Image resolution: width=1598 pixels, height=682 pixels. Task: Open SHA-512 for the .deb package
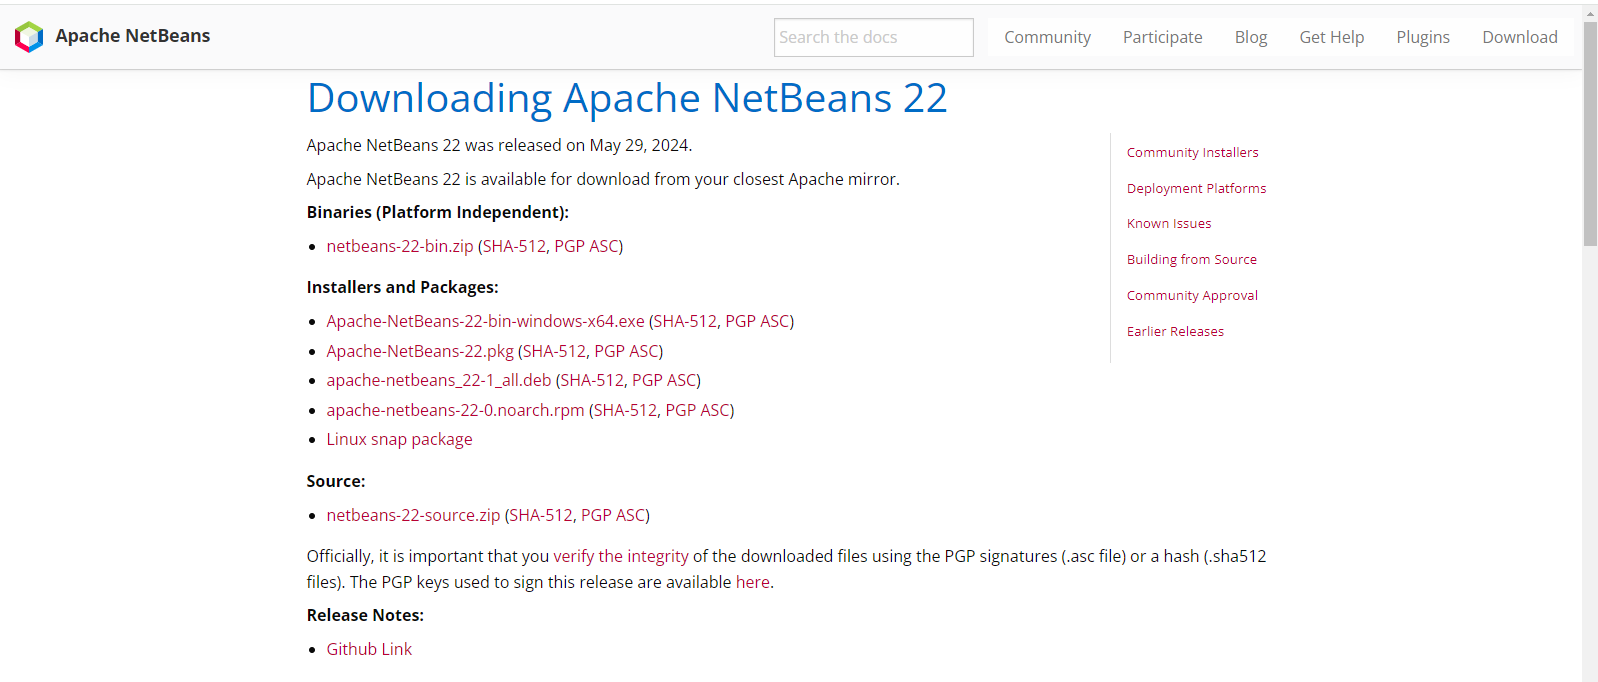click(592, 380)
